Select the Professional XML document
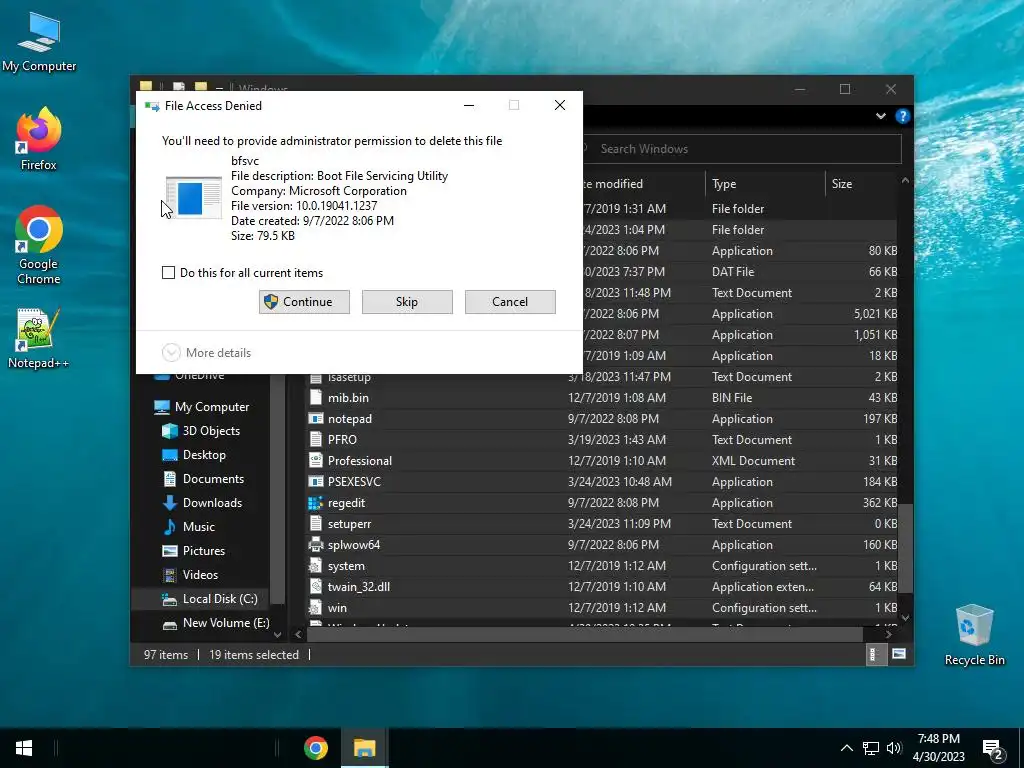The height and width of the screenshot is (768, 1024). pyautogui.click(x=601, y=460)
